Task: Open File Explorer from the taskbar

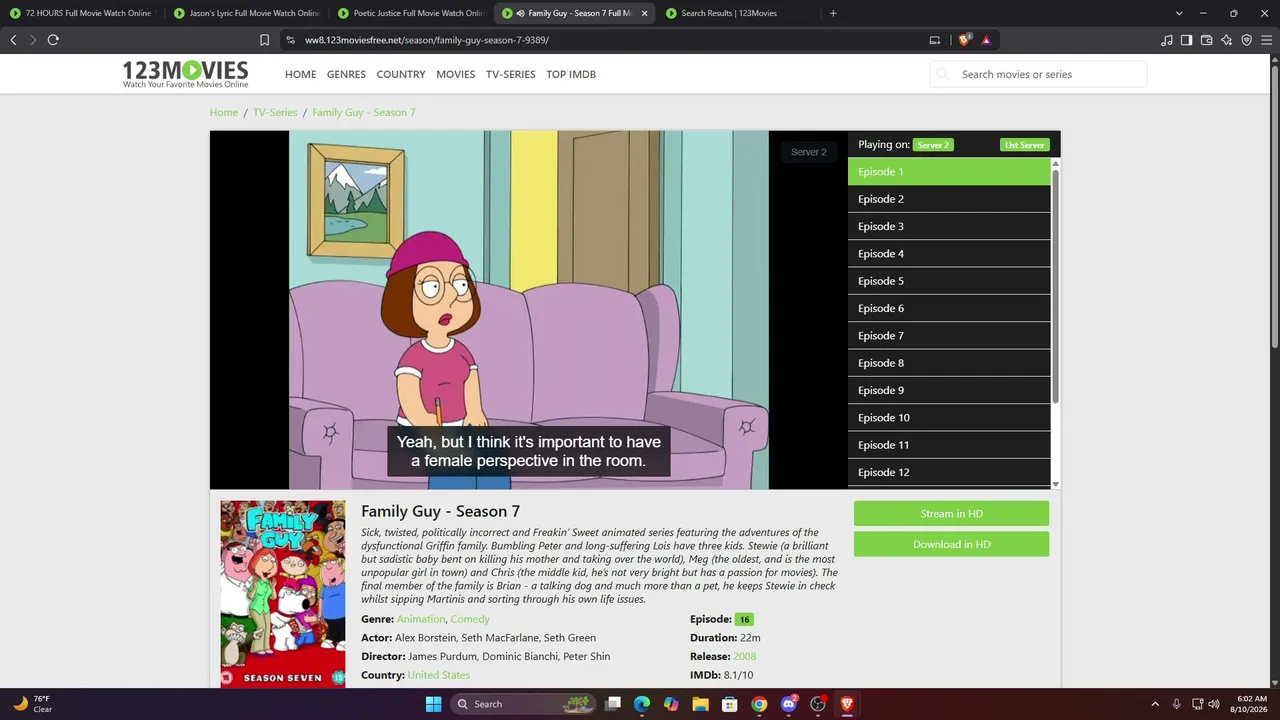Action: click(700, 704)
